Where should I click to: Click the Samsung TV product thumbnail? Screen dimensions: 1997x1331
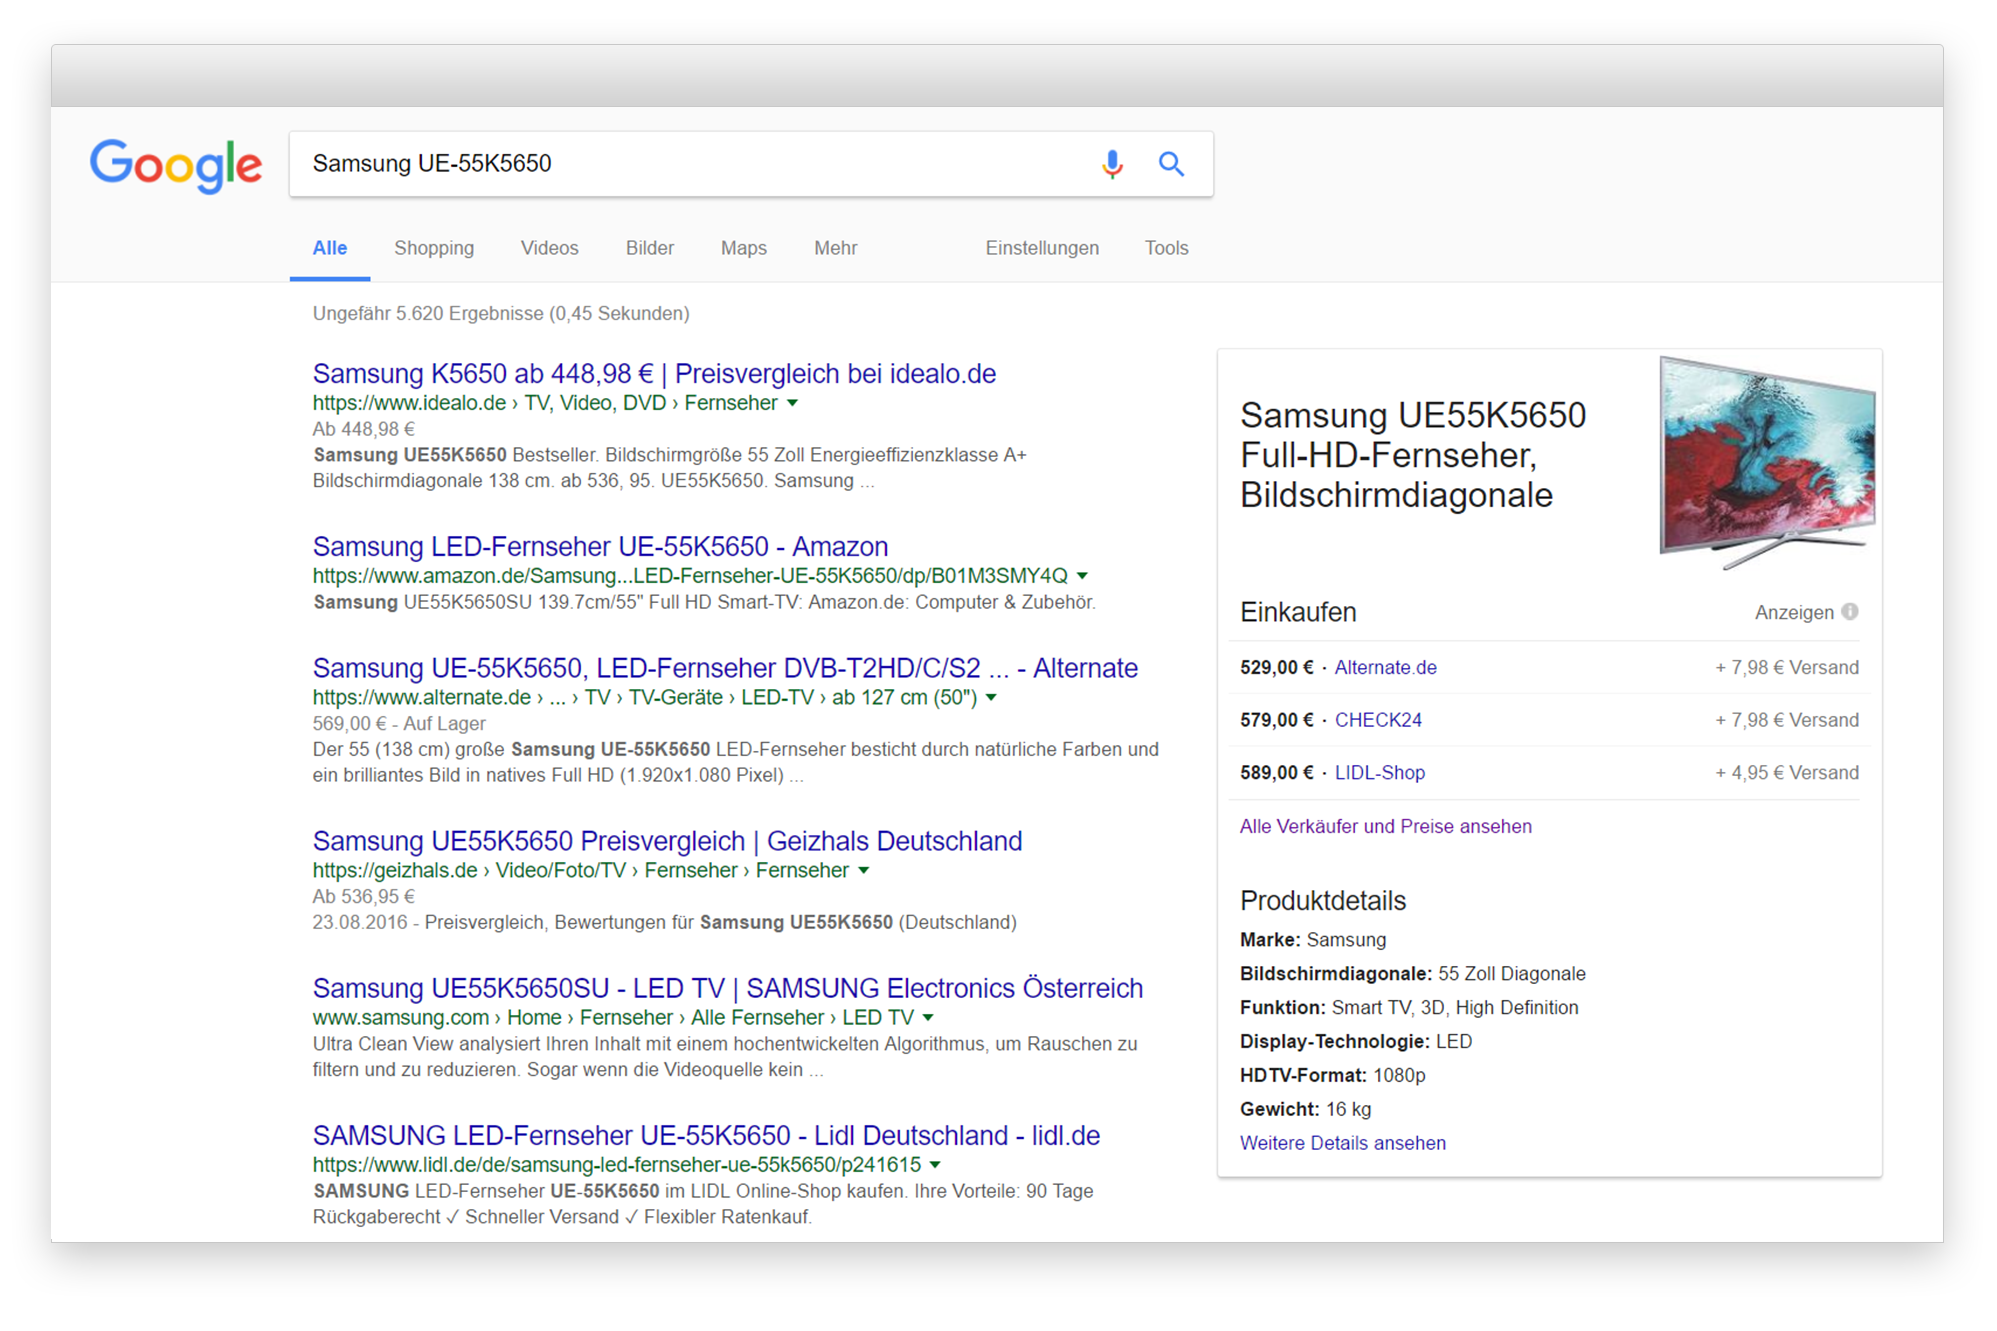coord(1766,460)
